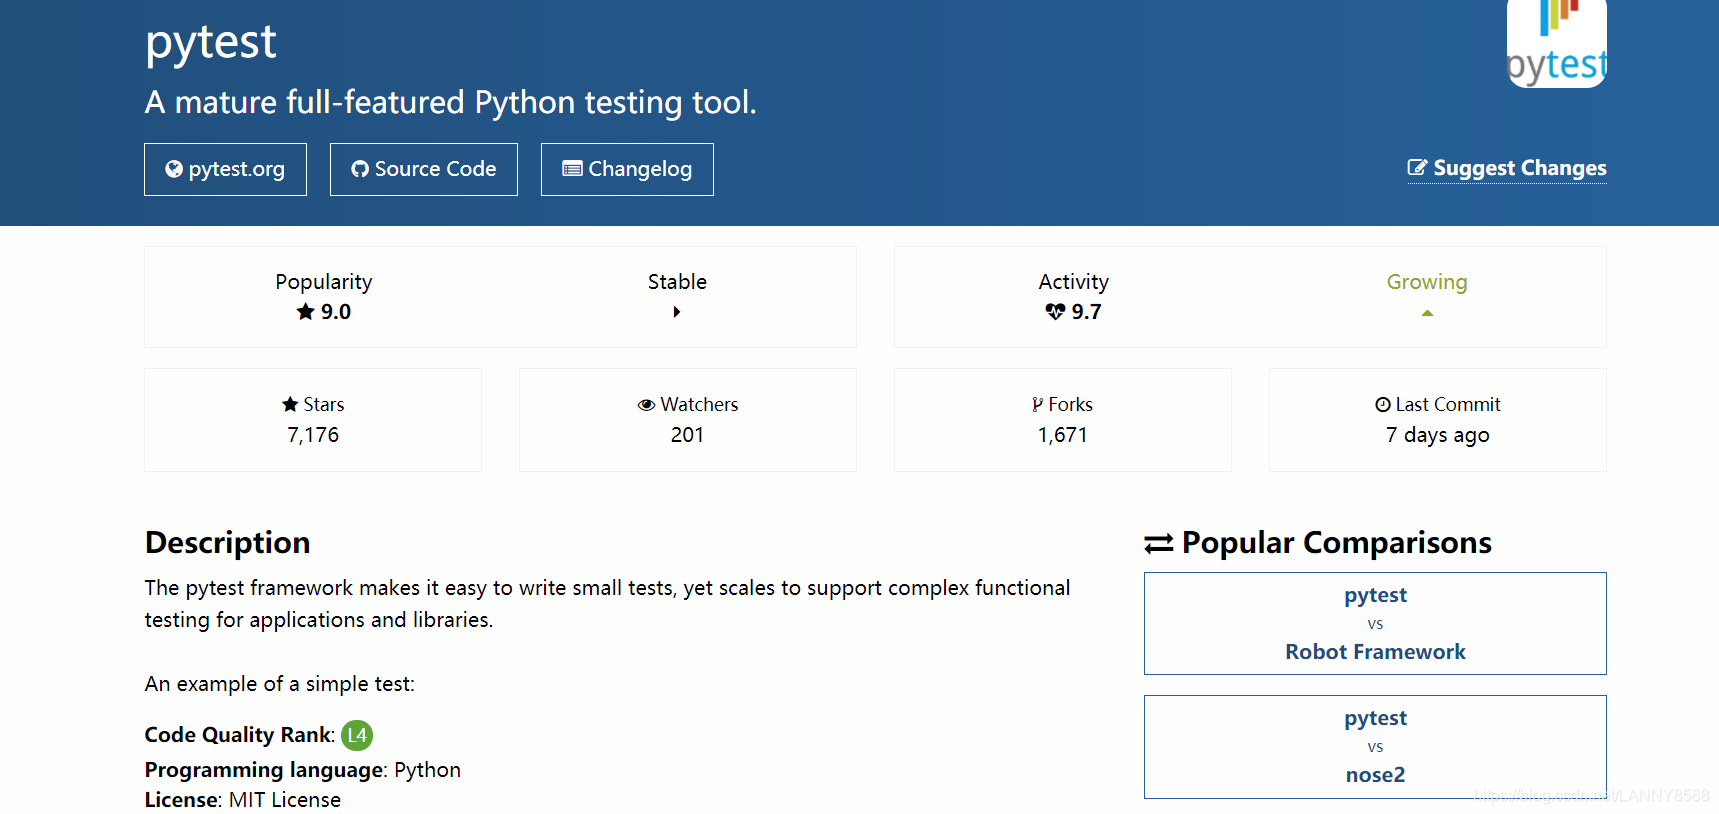The height and width of the screenshot is (814, 1719).
Task: Click the L4 code quality badge
Action: click(357, 735)
